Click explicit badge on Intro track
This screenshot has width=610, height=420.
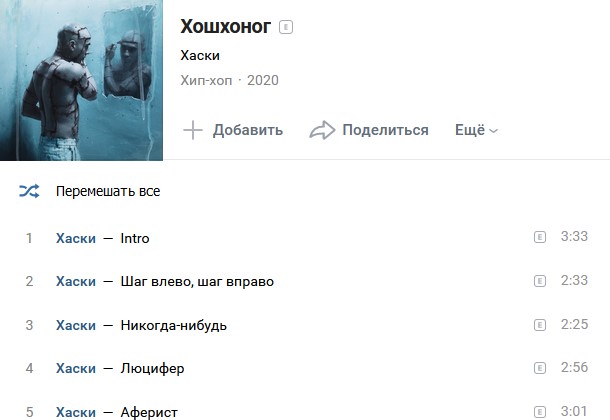click(540, 237)
